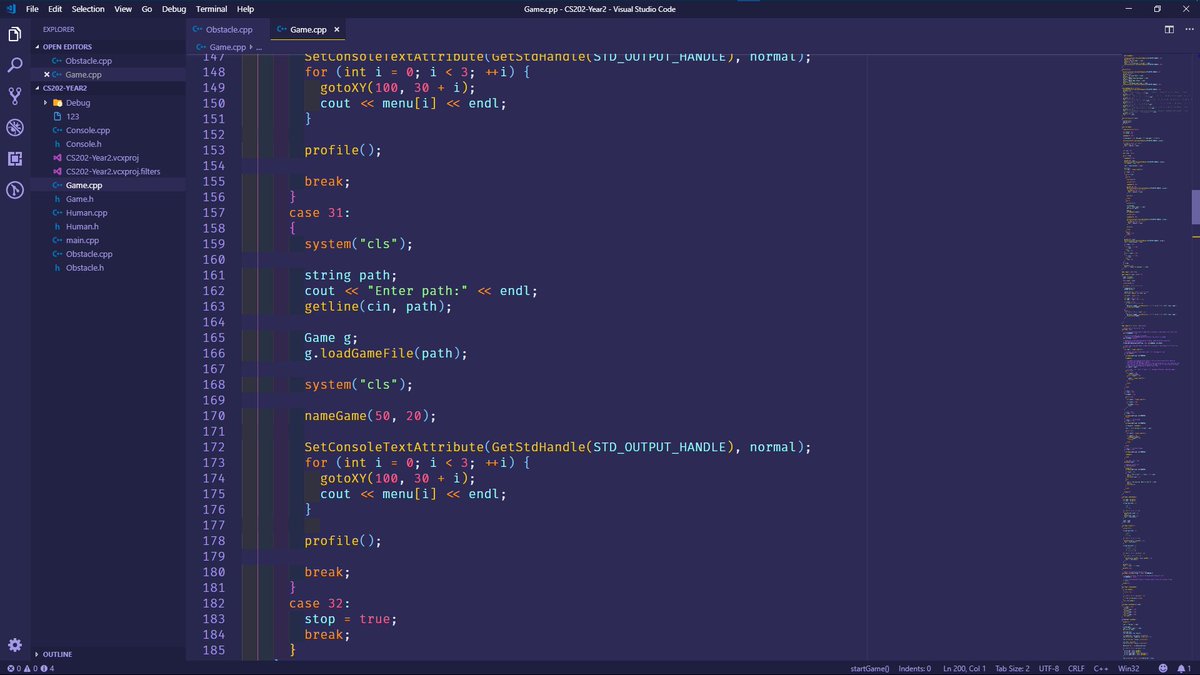
Task: Click startGame() in the status bar
Action: pyautogui.click(x=870, y=668)
